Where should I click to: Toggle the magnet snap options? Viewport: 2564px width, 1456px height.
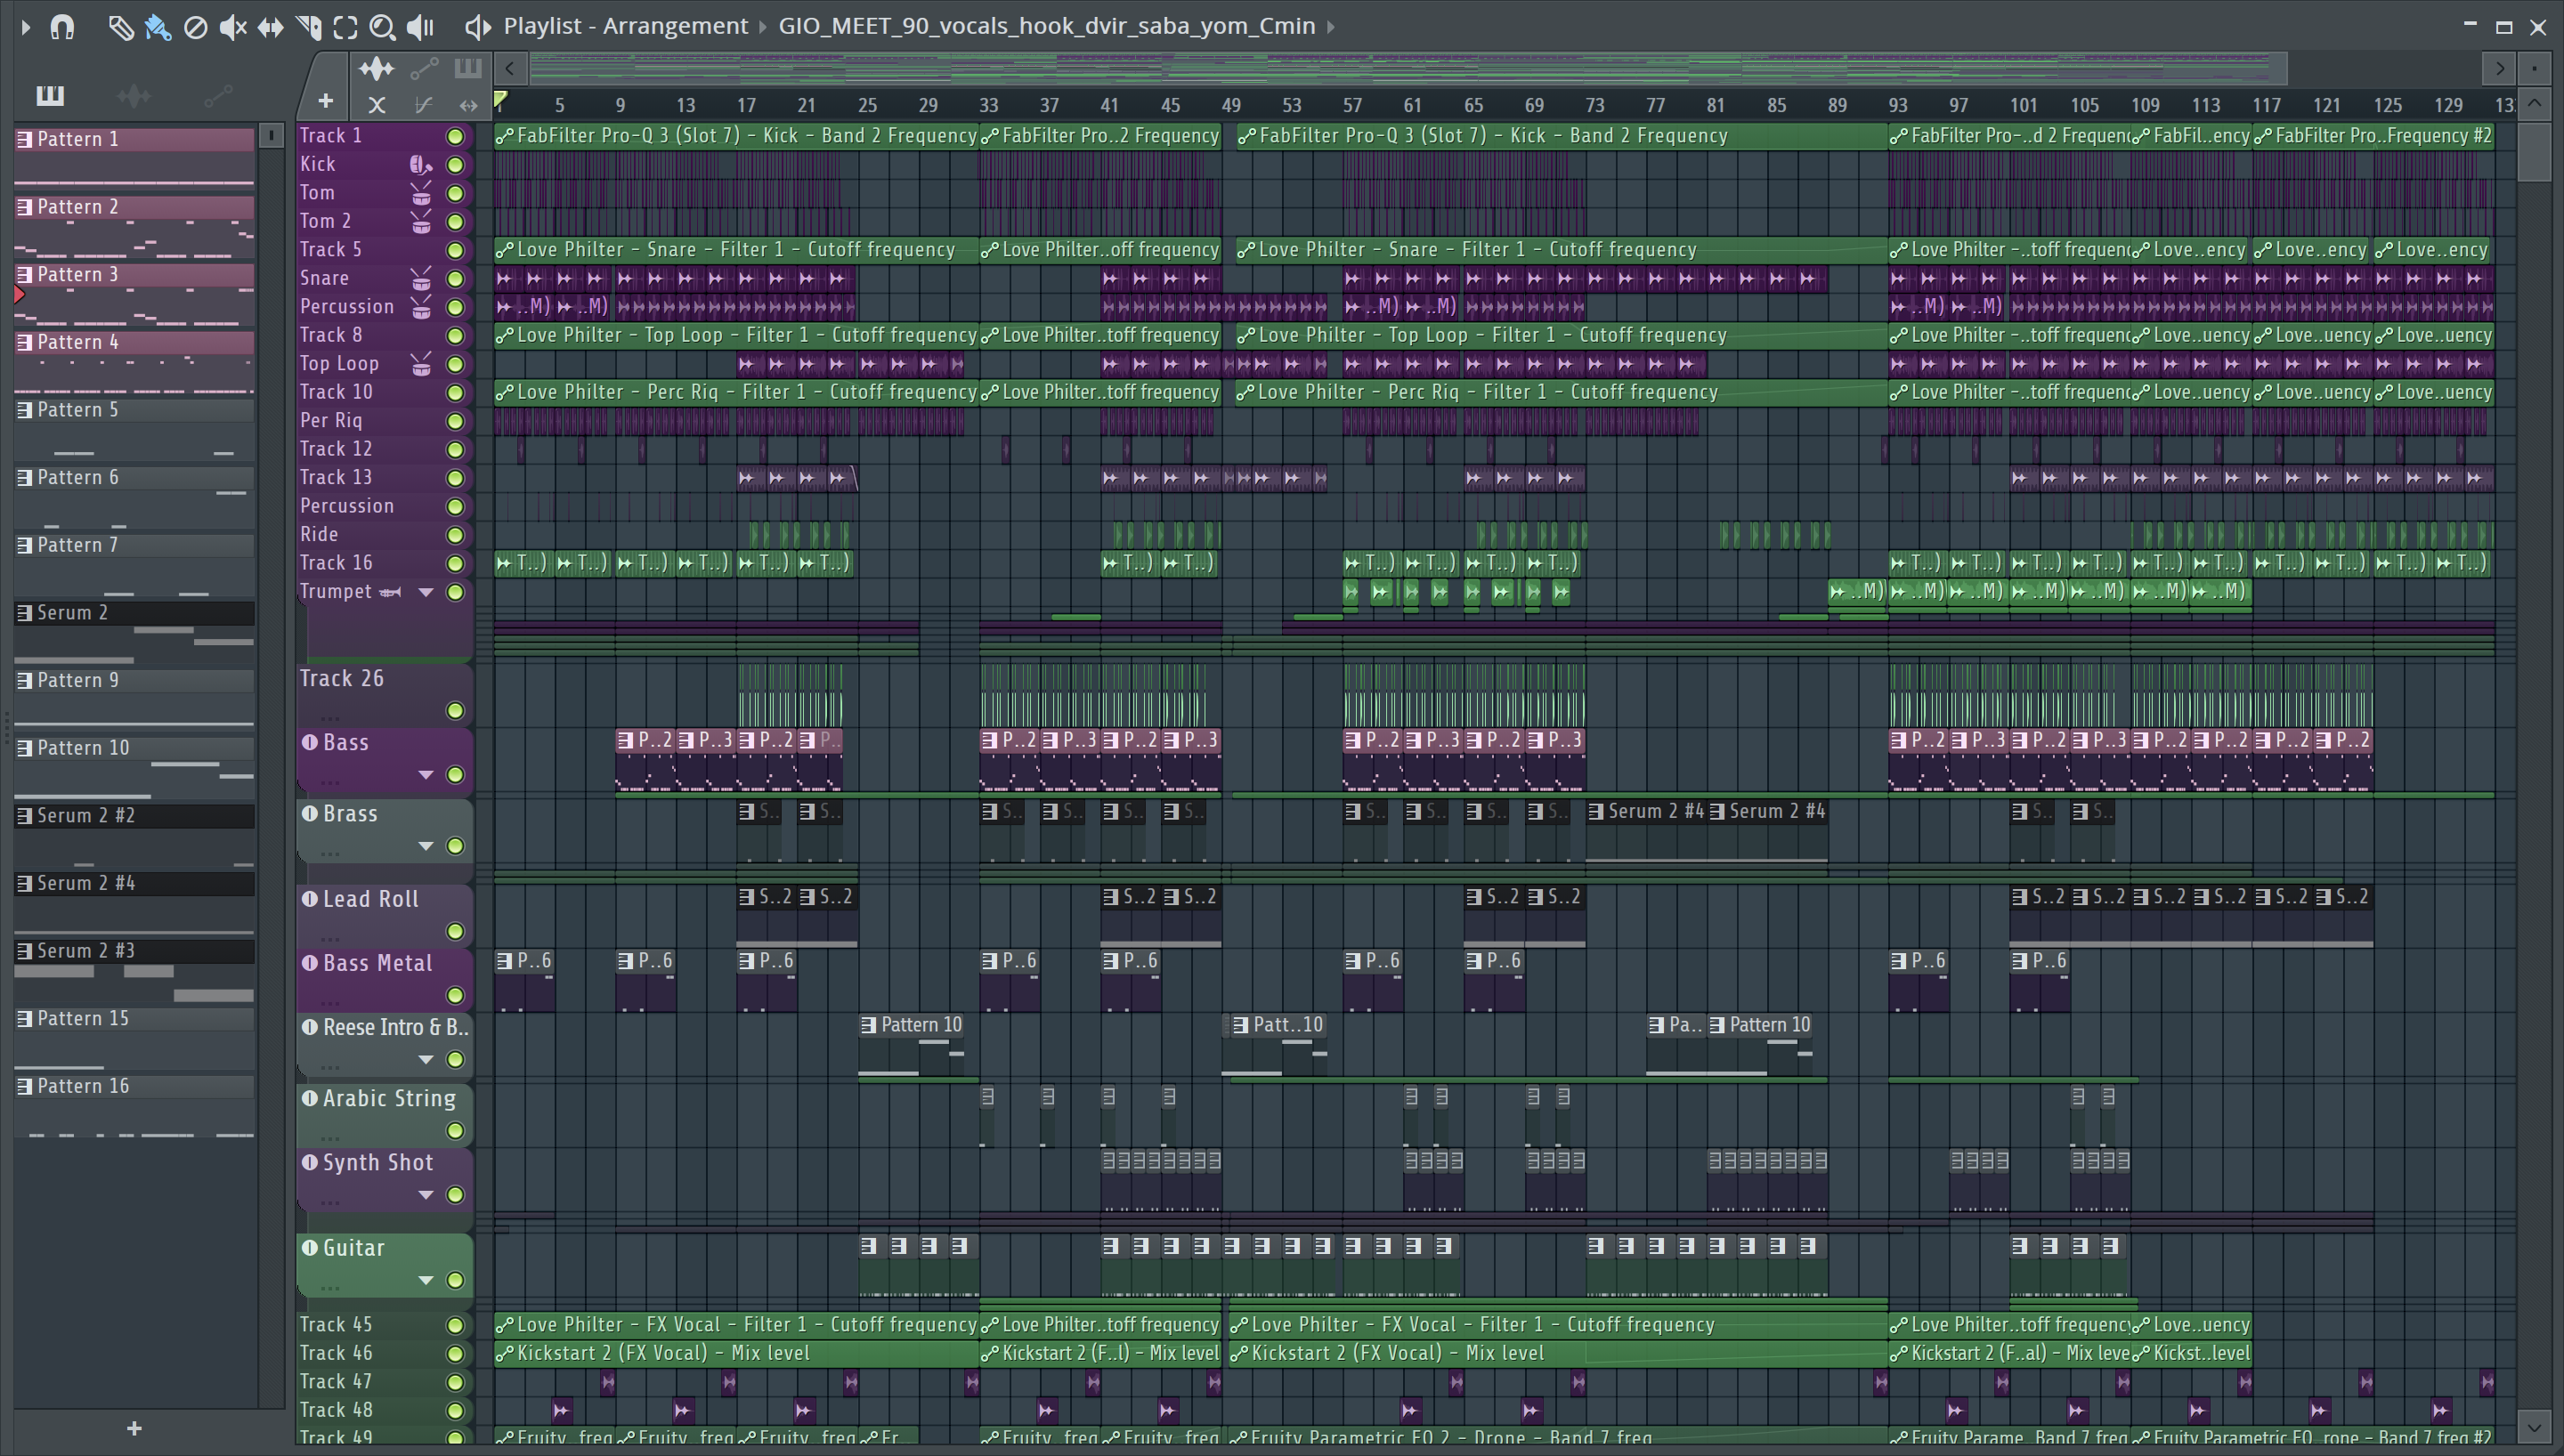(x=62, y=27)
